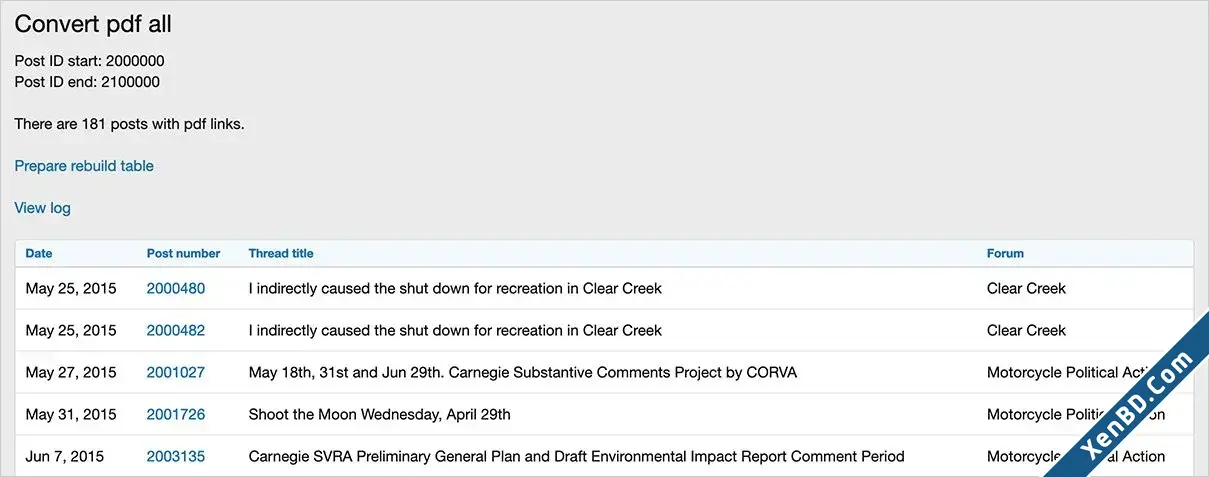Screen dimensions: 1209x477
Task: Open post number 2001027
Action: [176, 372]
